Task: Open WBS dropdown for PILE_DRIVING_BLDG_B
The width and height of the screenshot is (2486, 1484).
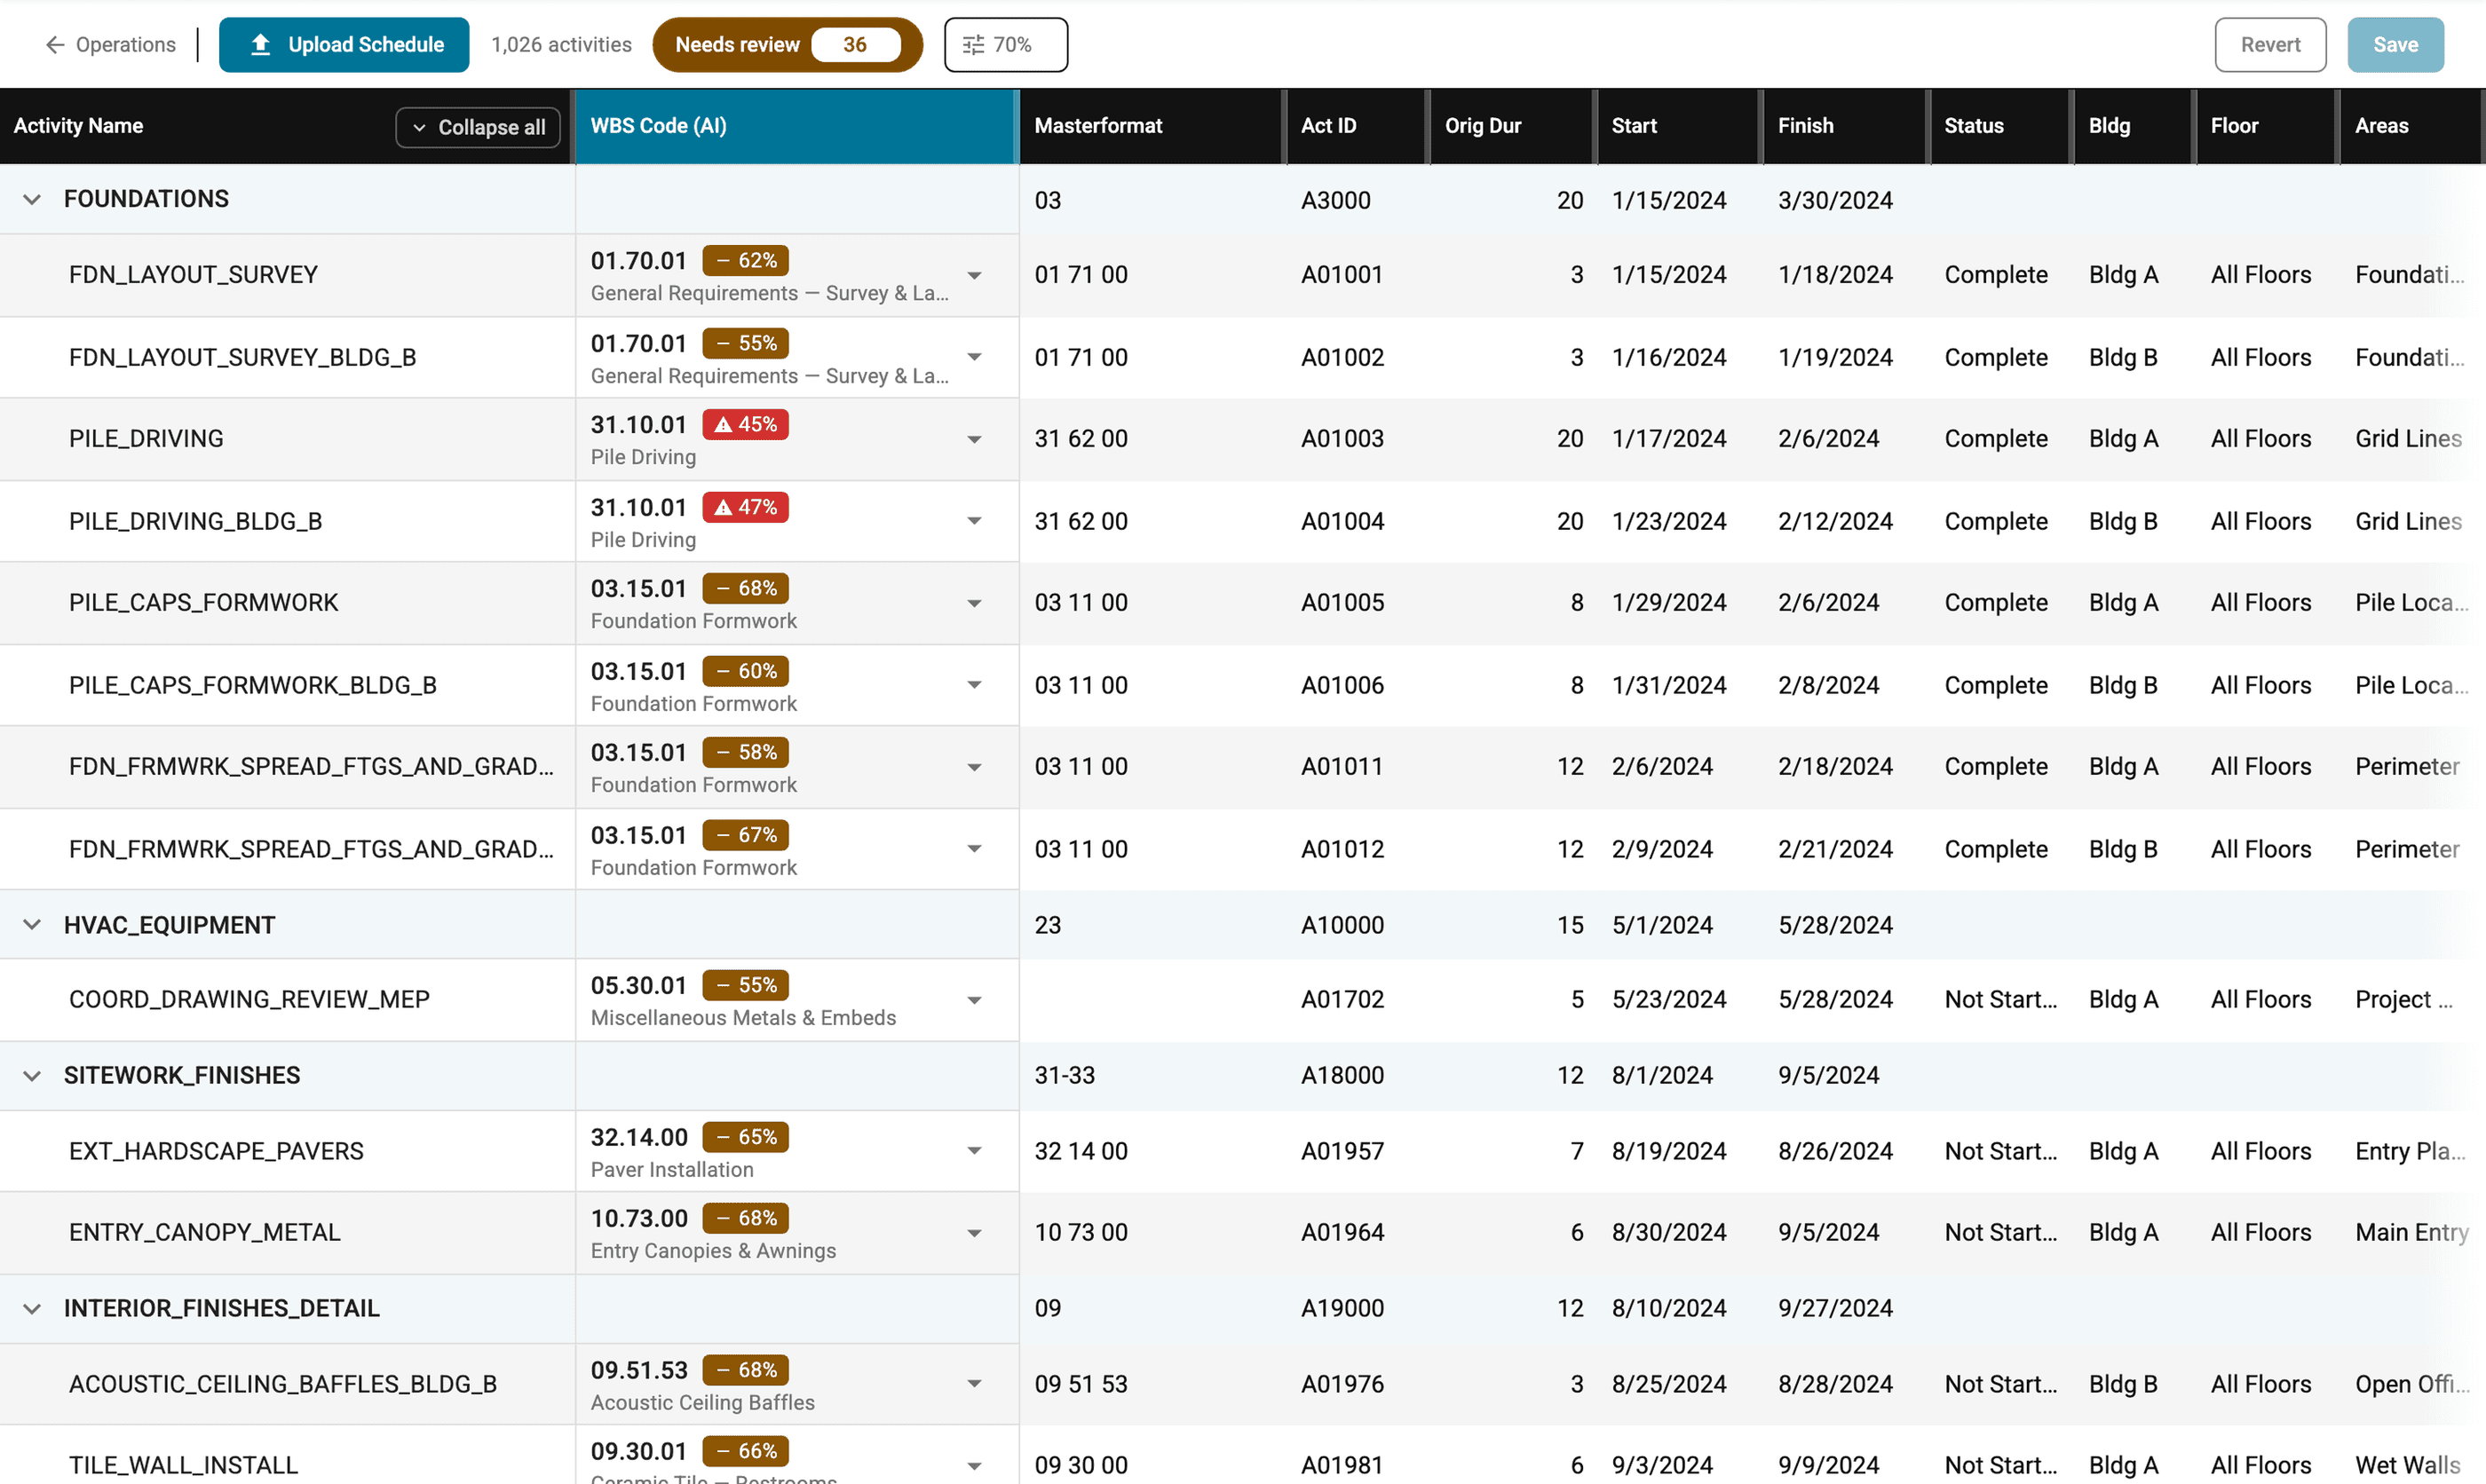Action: point(974,521)
